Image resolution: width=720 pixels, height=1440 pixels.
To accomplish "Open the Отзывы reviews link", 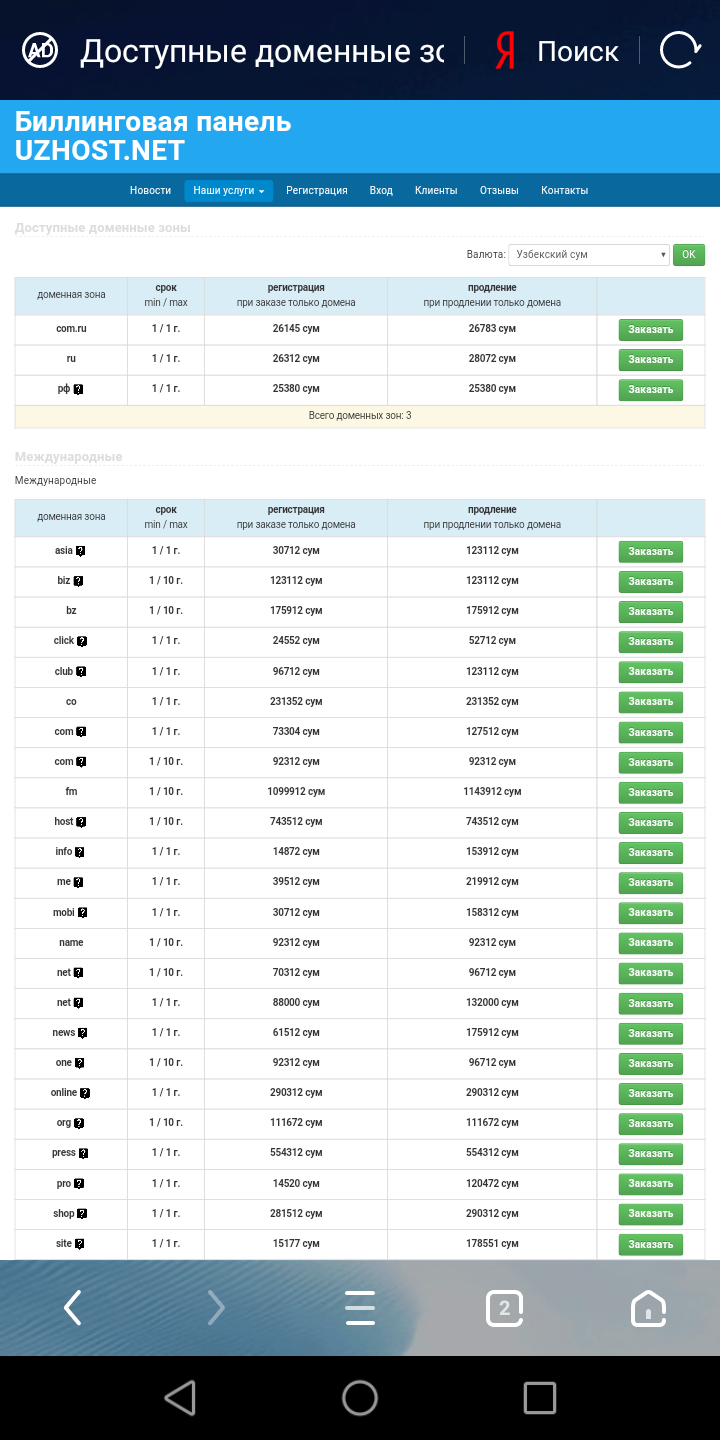I will [498, 191].
